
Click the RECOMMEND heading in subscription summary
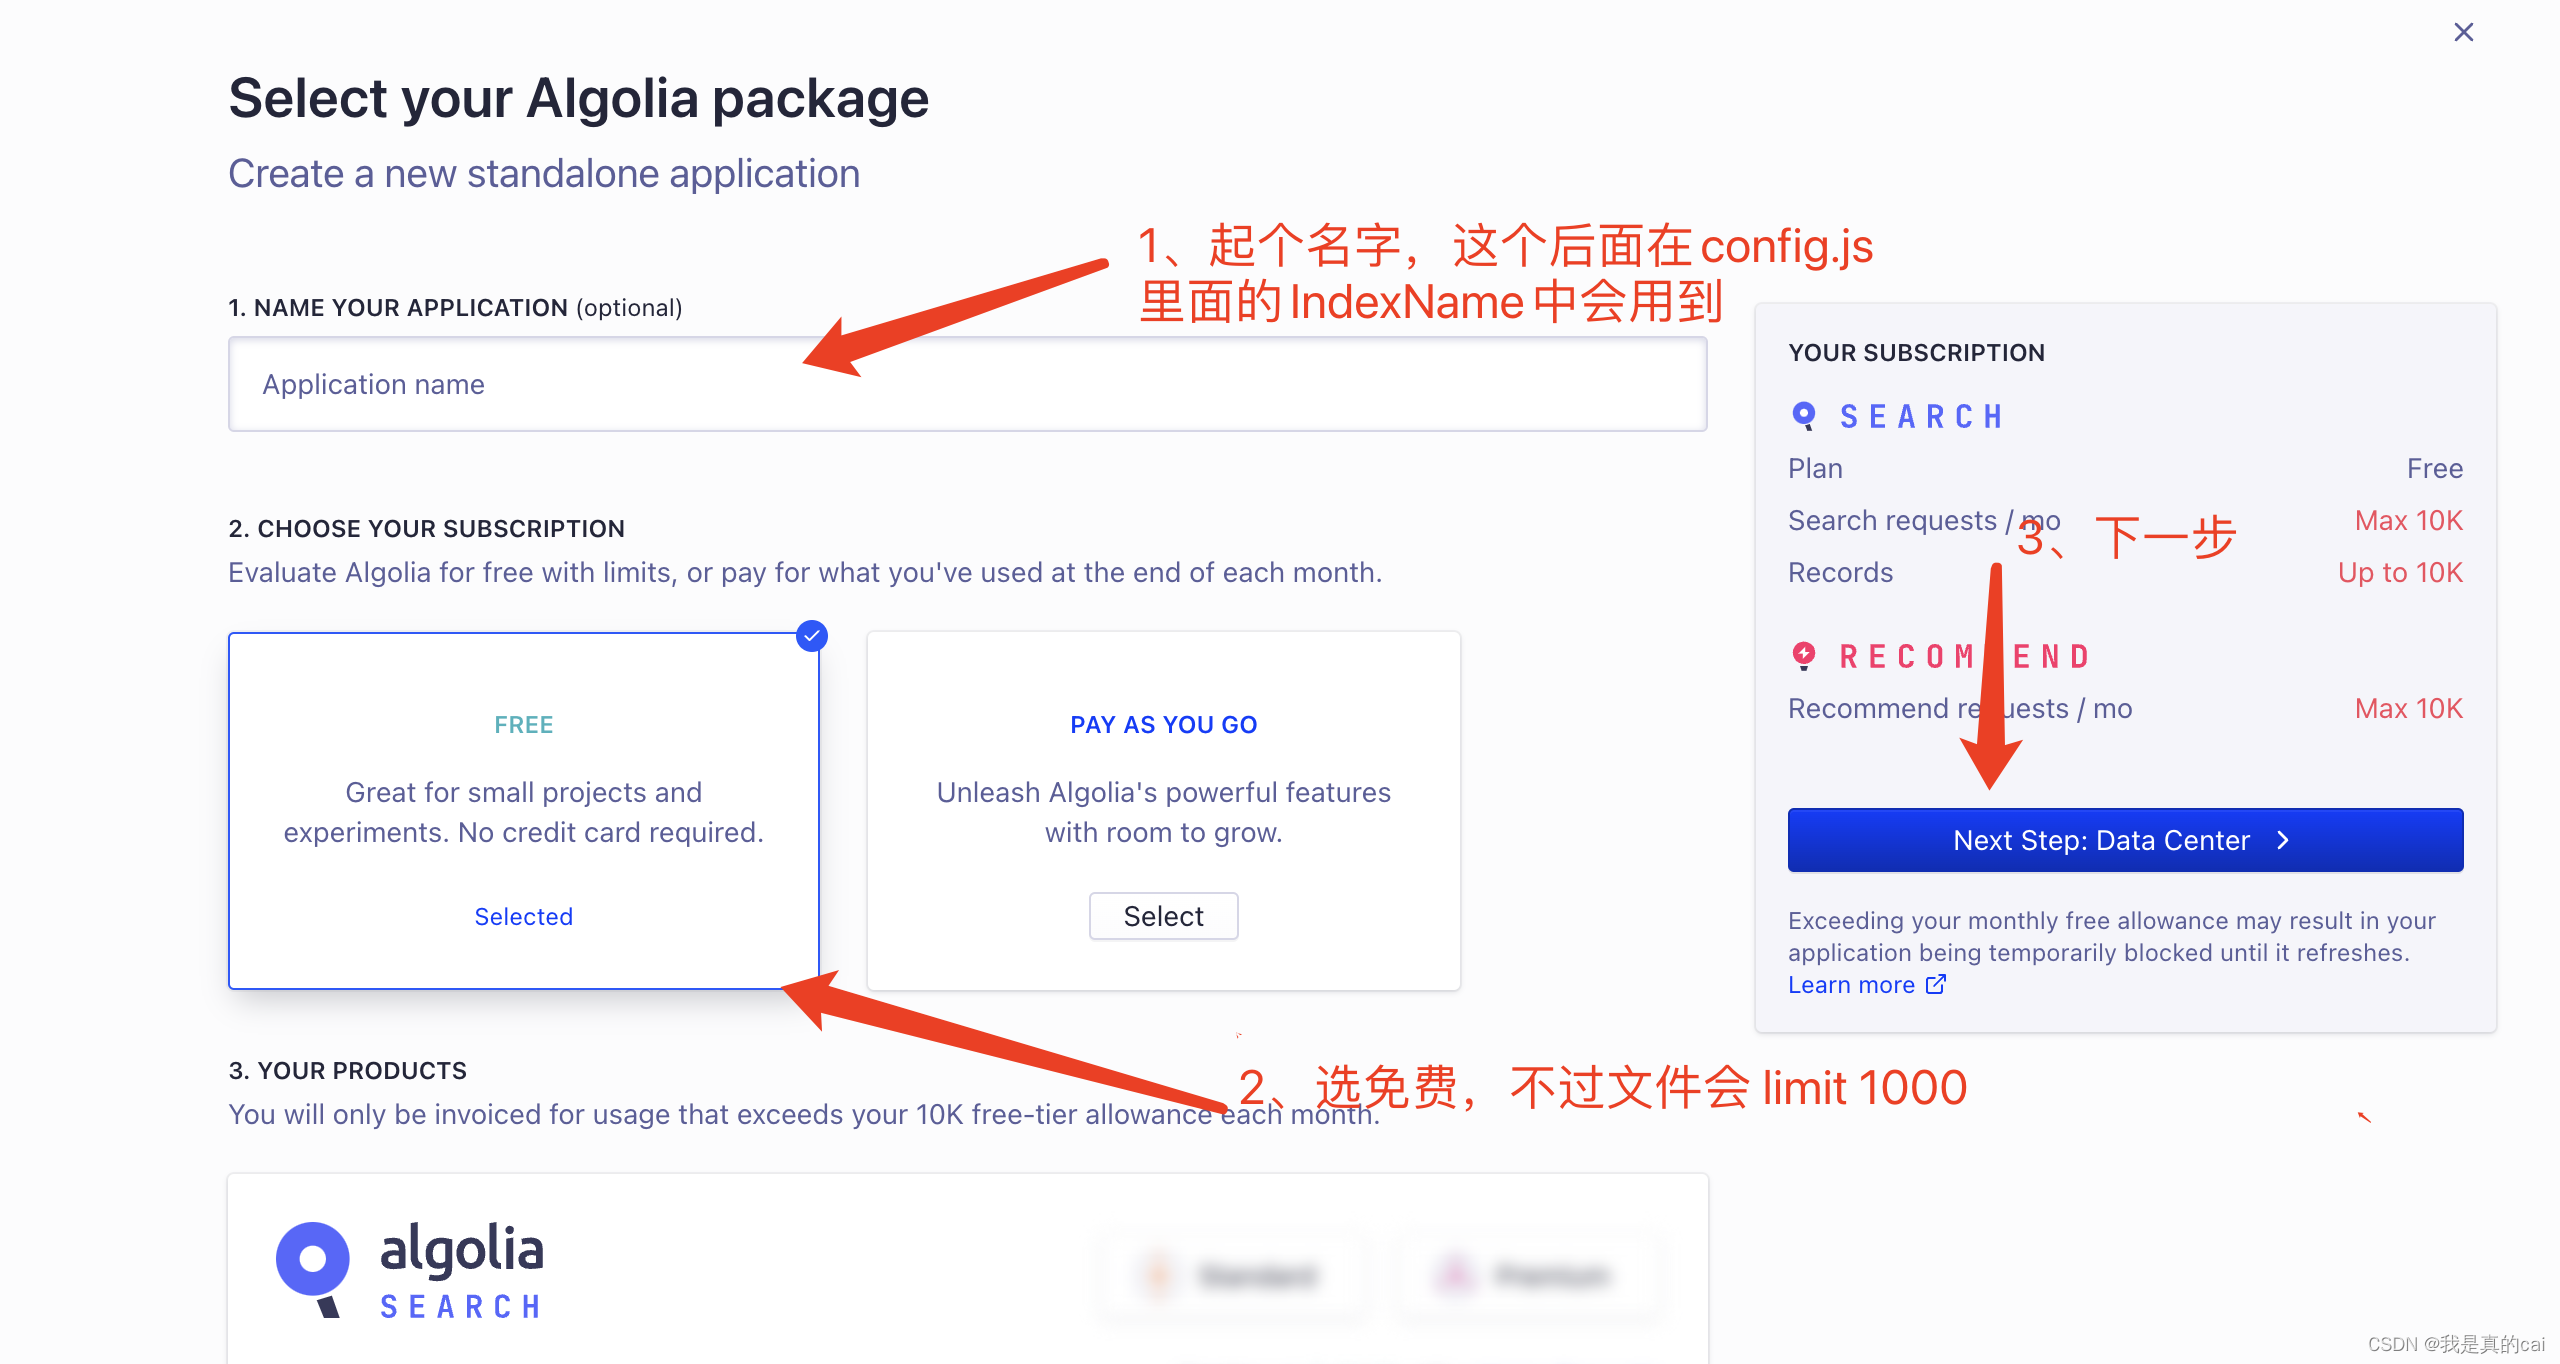pos(1966,656)
